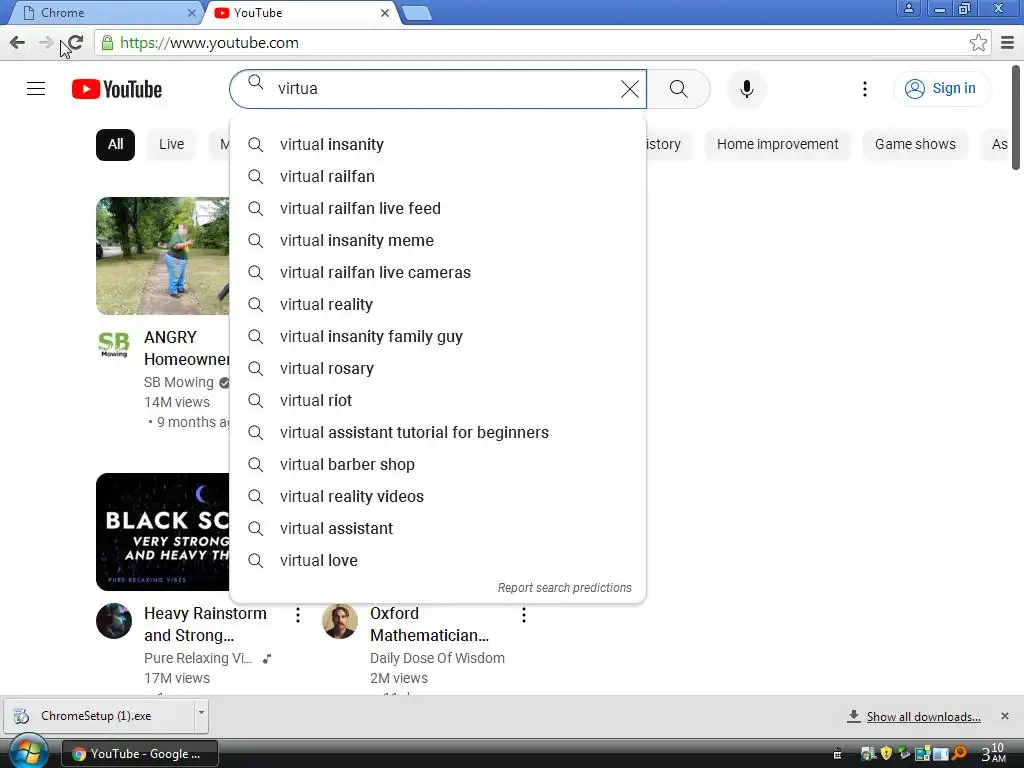The image size is (1024, 768).
Task: Click the magnifier search button
Action: click(679, 89)
